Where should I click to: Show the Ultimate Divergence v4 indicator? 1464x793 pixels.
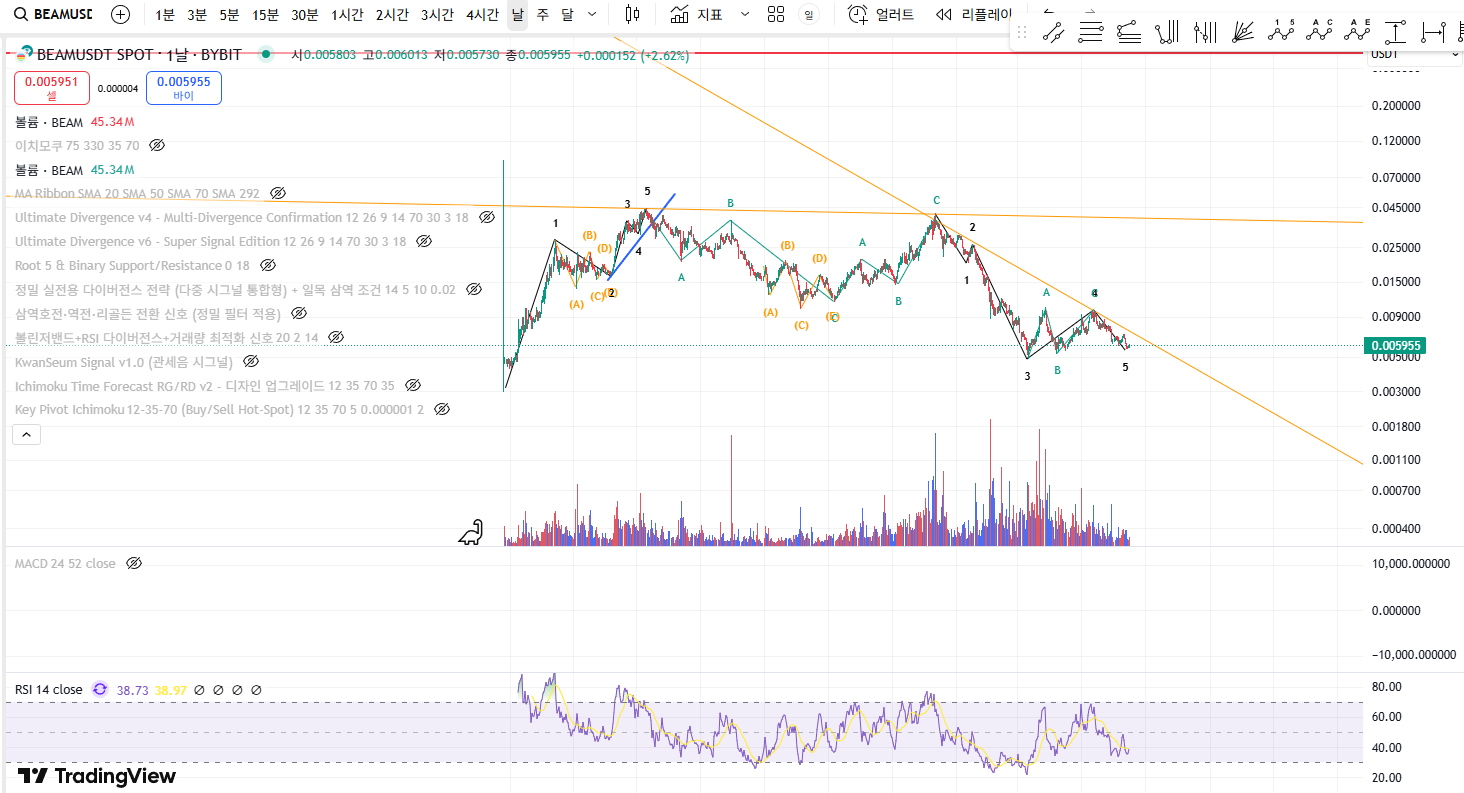pyautogui.click(x=487, y=217)
